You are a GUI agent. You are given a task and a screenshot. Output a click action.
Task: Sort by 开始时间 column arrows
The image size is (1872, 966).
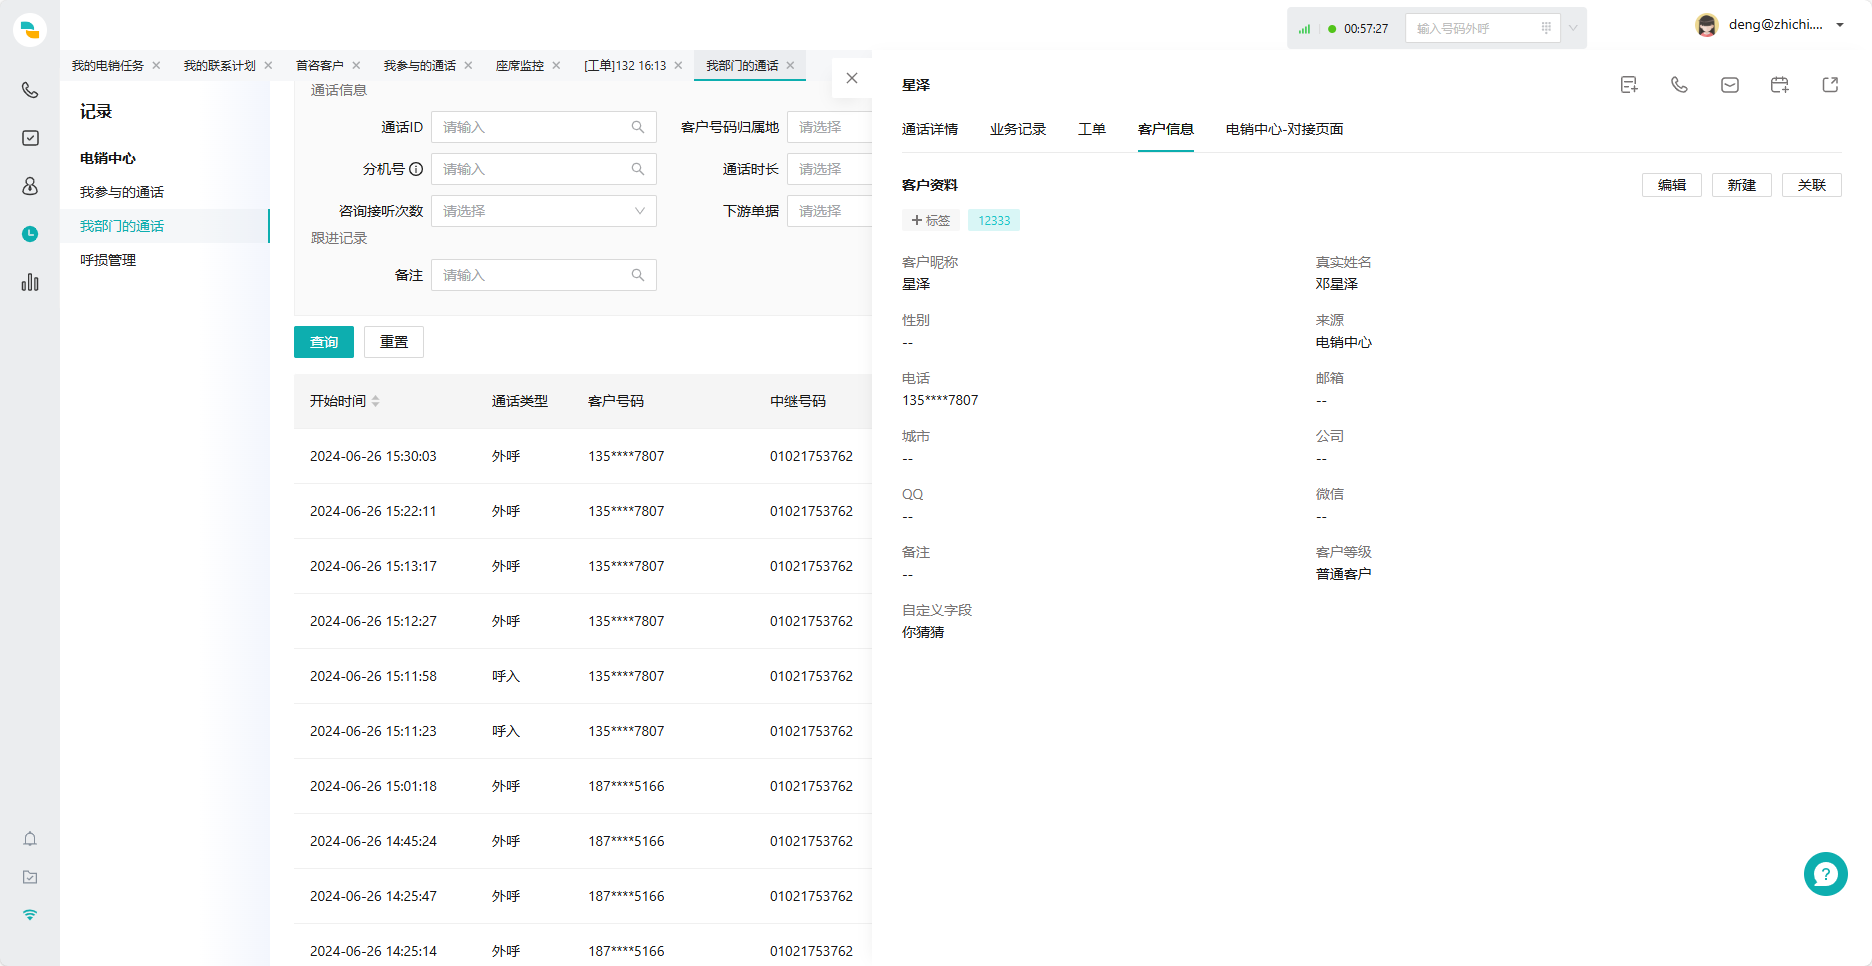coord(376,401)
